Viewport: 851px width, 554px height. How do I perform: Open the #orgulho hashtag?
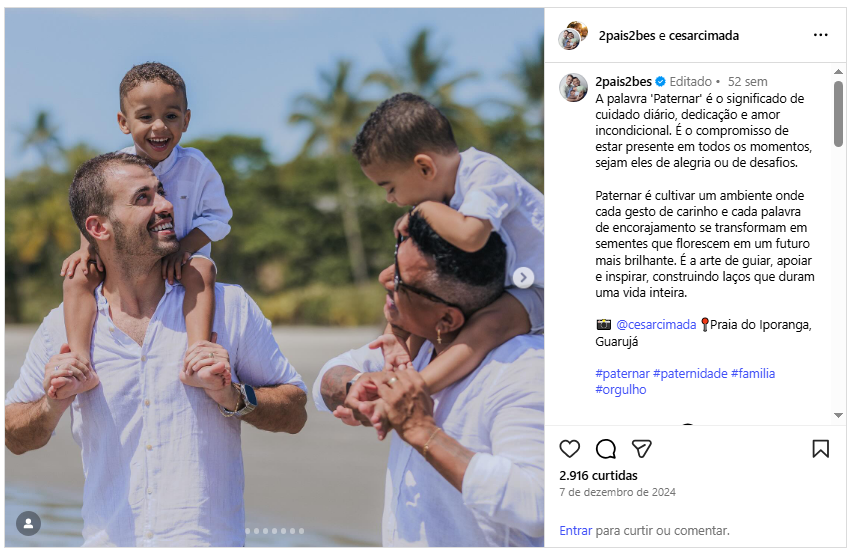point(621,390)
